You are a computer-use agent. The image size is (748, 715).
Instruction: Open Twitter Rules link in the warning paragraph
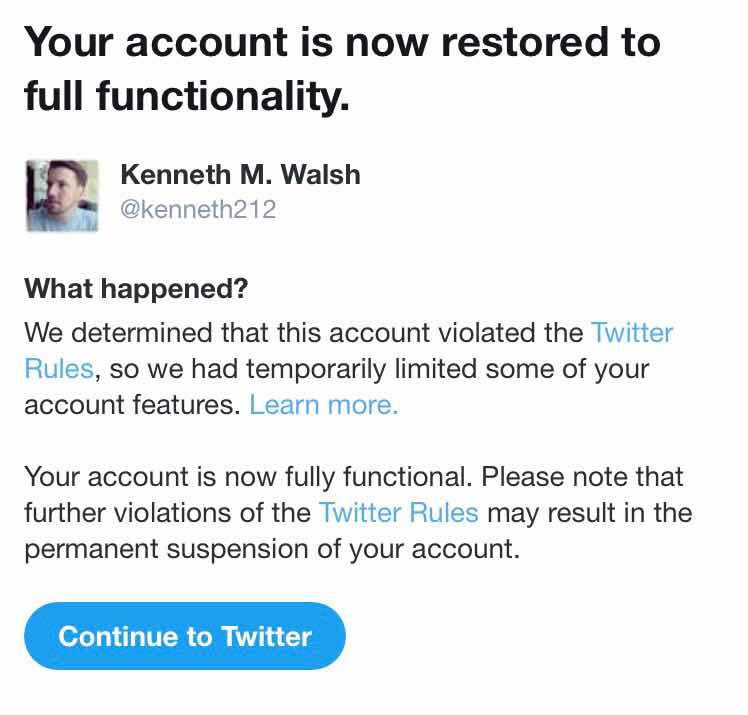pyautogui.click(x=399, y=513)
